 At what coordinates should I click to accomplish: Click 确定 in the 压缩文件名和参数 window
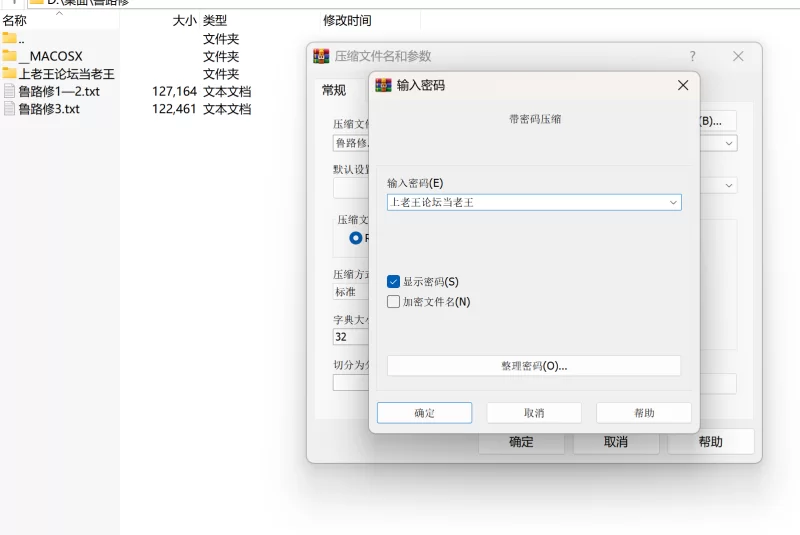(x=521, y=442)
